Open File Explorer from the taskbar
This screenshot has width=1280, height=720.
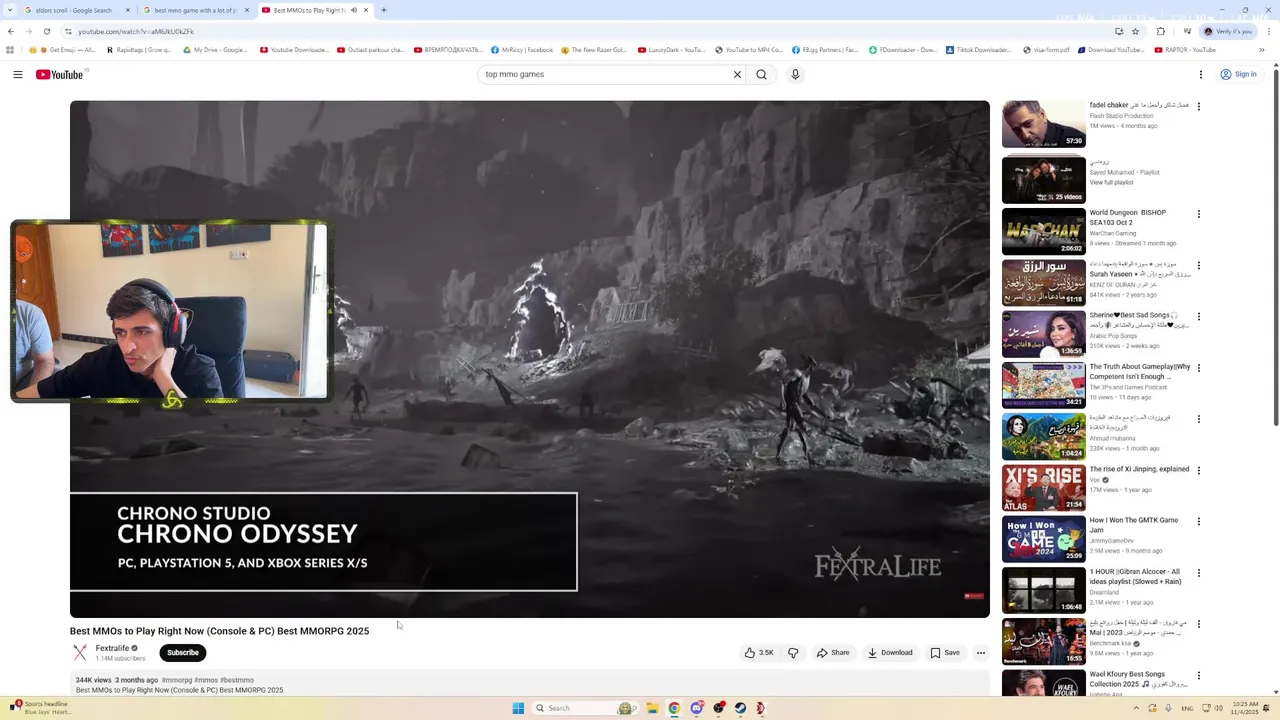[x=652, y=708]
